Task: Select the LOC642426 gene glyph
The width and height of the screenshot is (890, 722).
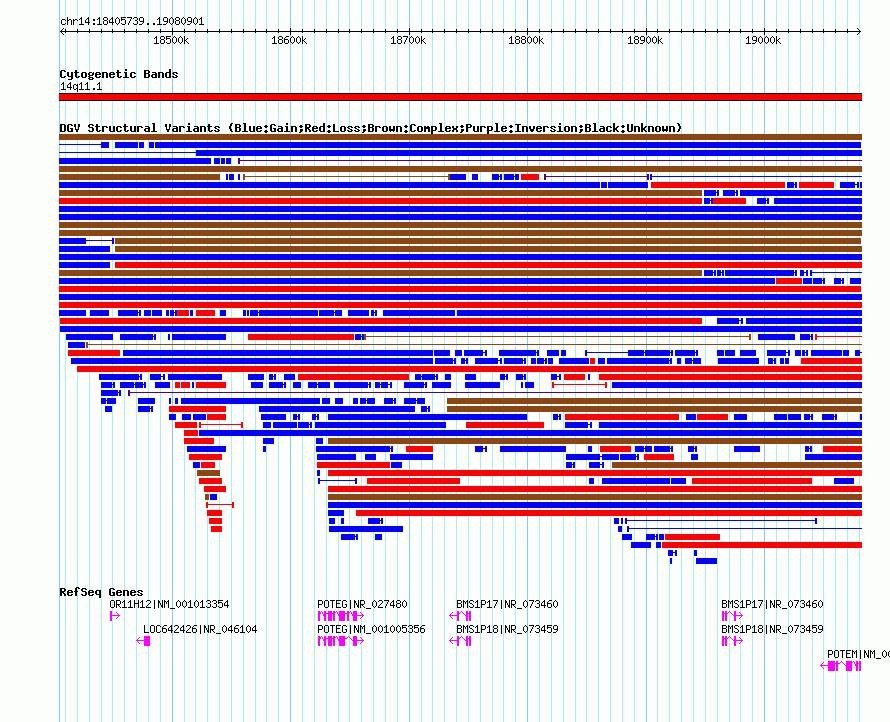Action: 144,641
